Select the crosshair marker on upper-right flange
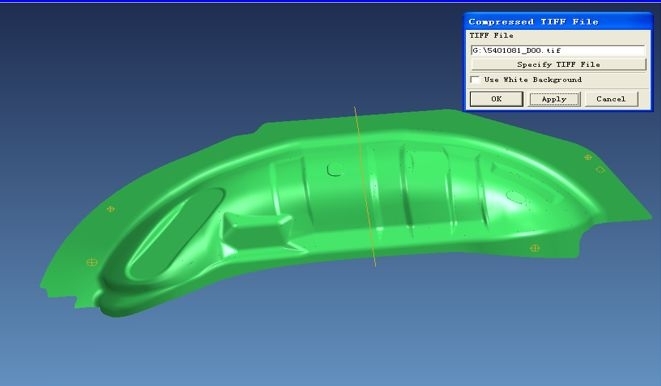Screen dimensions: 661x386 (588, 157)
